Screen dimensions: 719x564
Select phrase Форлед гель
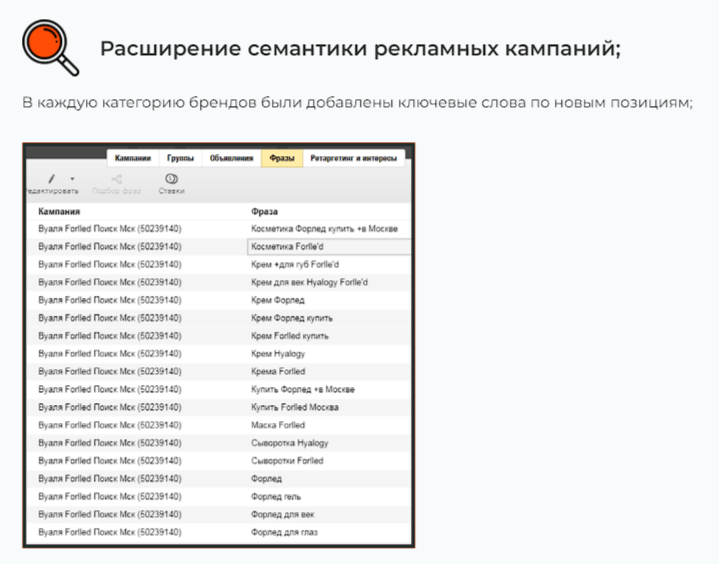[x=276, y=497]
